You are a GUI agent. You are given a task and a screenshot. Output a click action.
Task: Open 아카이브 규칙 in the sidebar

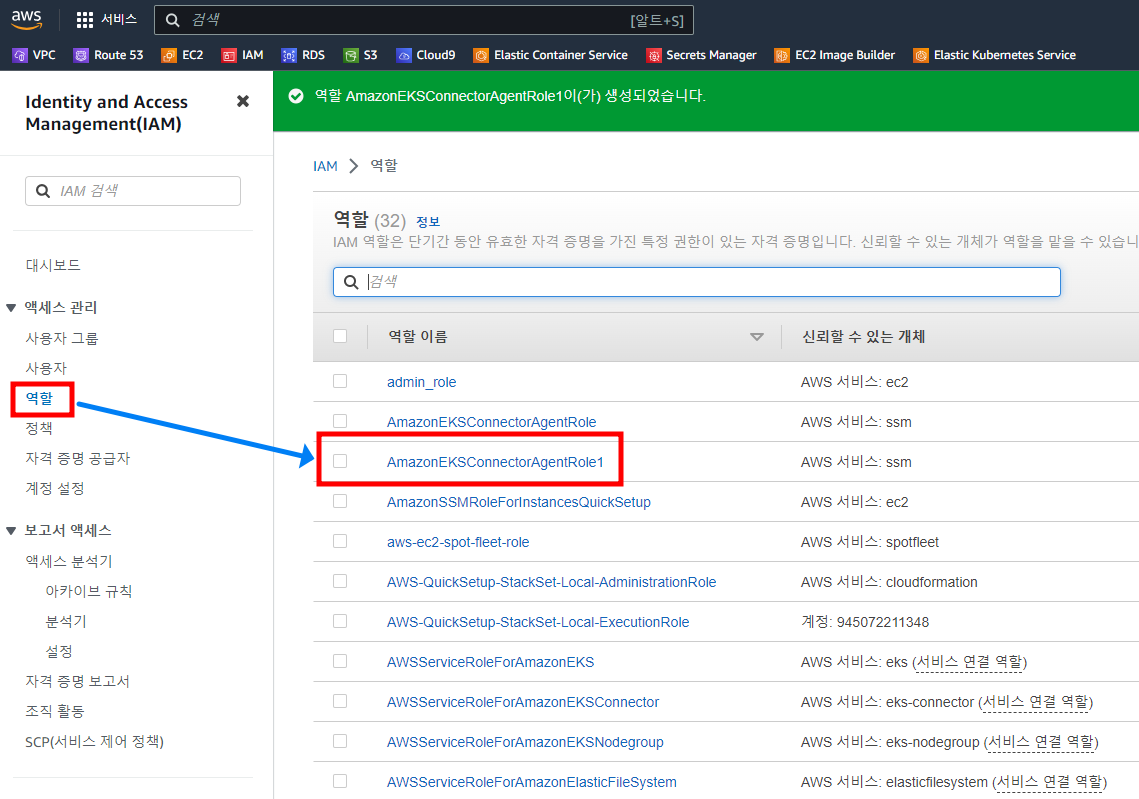pyautogui.click(x=89, y=591)
